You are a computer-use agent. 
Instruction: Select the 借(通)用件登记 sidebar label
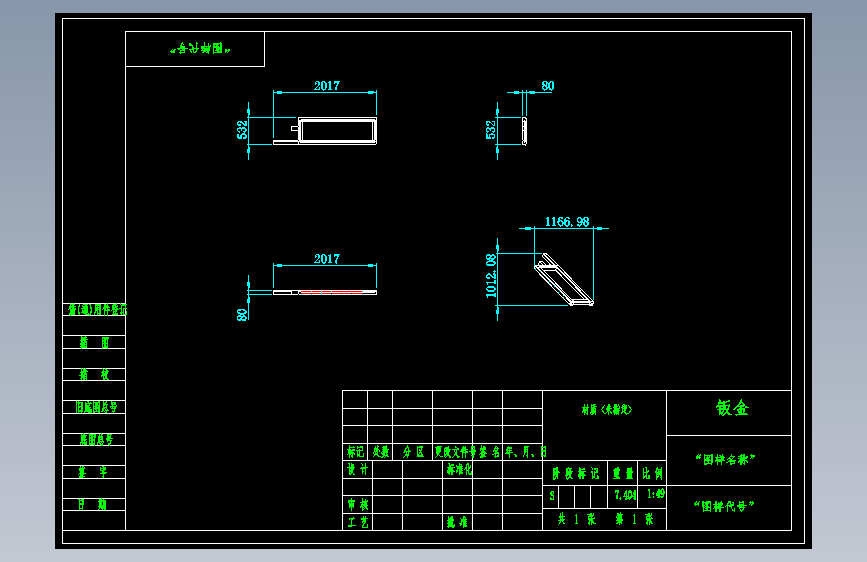coord(97,310)
